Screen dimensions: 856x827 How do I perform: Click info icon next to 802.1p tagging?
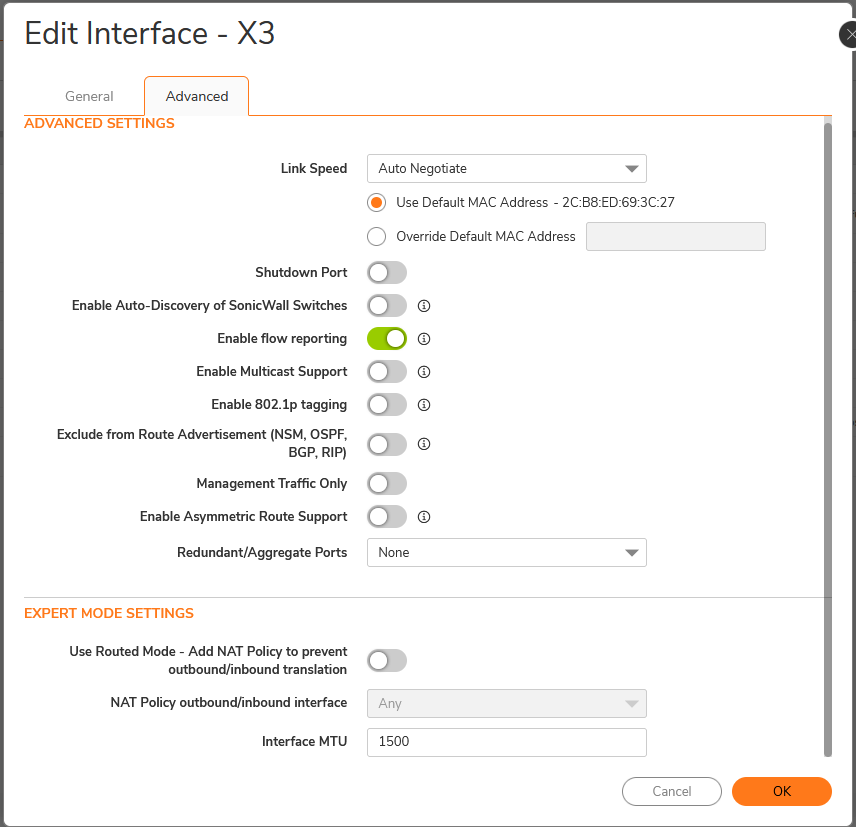coord(423,405)
